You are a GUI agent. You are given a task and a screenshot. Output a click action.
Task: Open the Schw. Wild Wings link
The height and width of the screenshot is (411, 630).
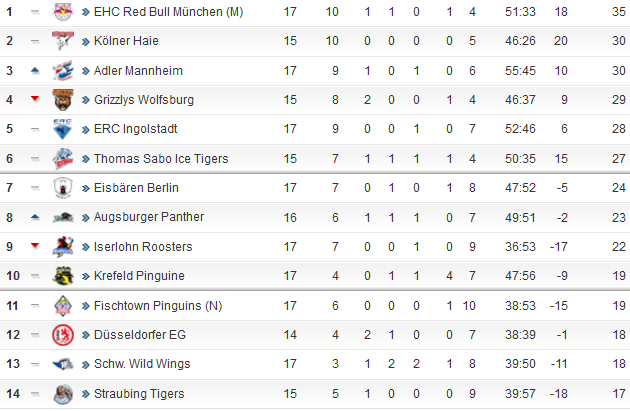(x=142, y=364)
